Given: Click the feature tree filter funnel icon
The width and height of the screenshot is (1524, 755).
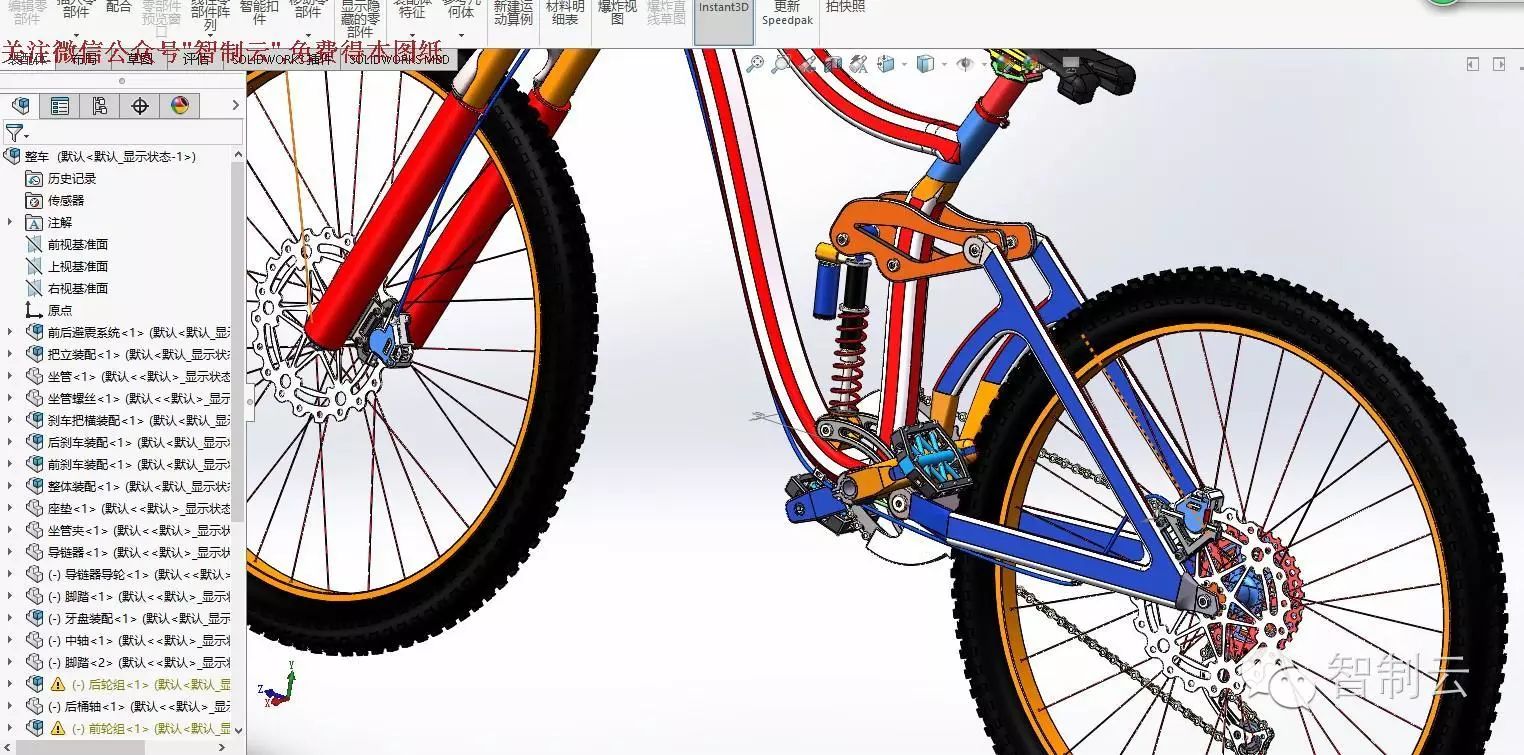Looking at the screenshot, I should pos(14,133).
